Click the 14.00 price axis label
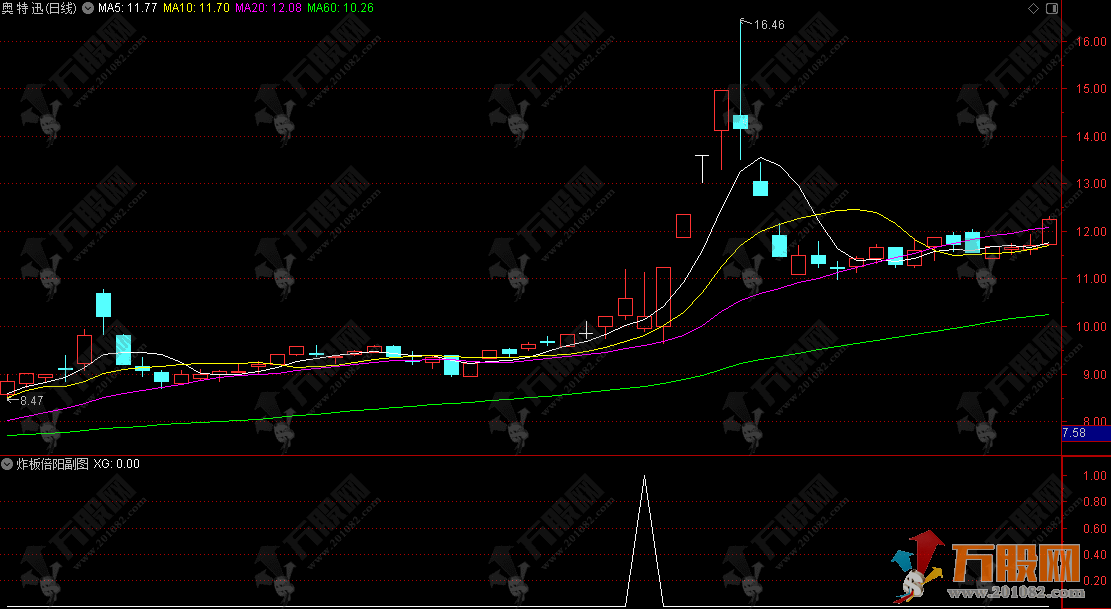 [1091, 137]
